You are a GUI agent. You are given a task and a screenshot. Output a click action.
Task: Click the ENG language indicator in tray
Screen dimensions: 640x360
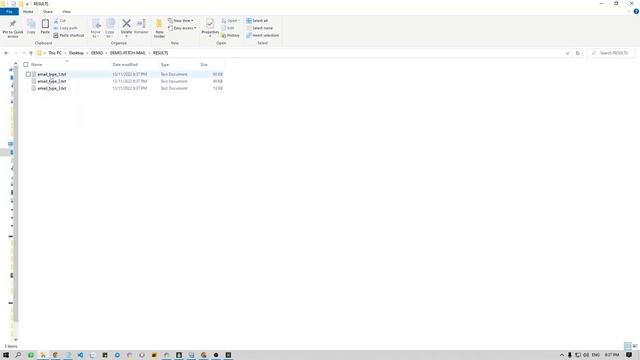tap(596, 355)
